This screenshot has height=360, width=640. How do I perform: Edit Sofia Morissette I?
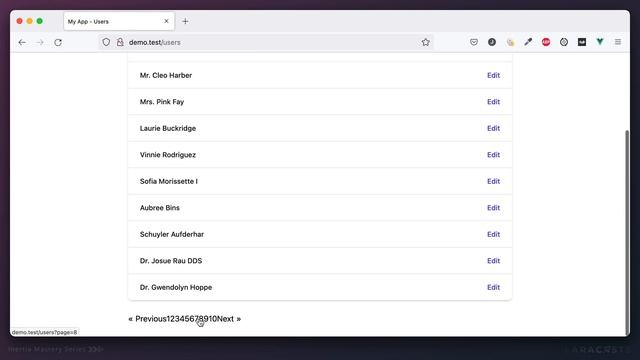point(493,181)
